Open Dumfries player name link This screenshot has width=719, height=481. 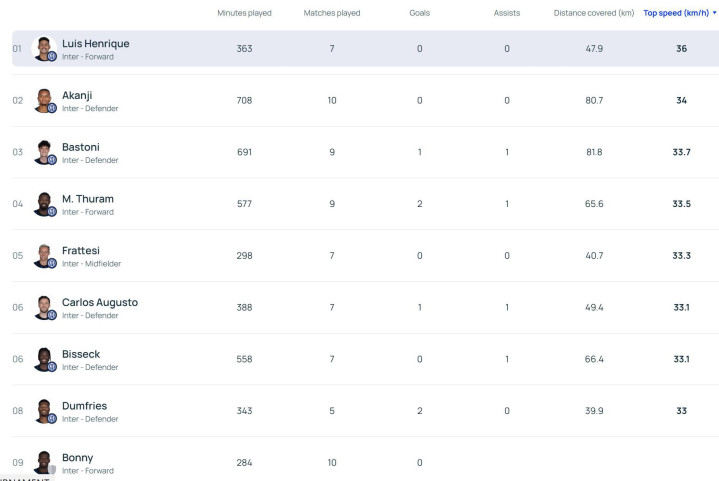tap(84, 406)
